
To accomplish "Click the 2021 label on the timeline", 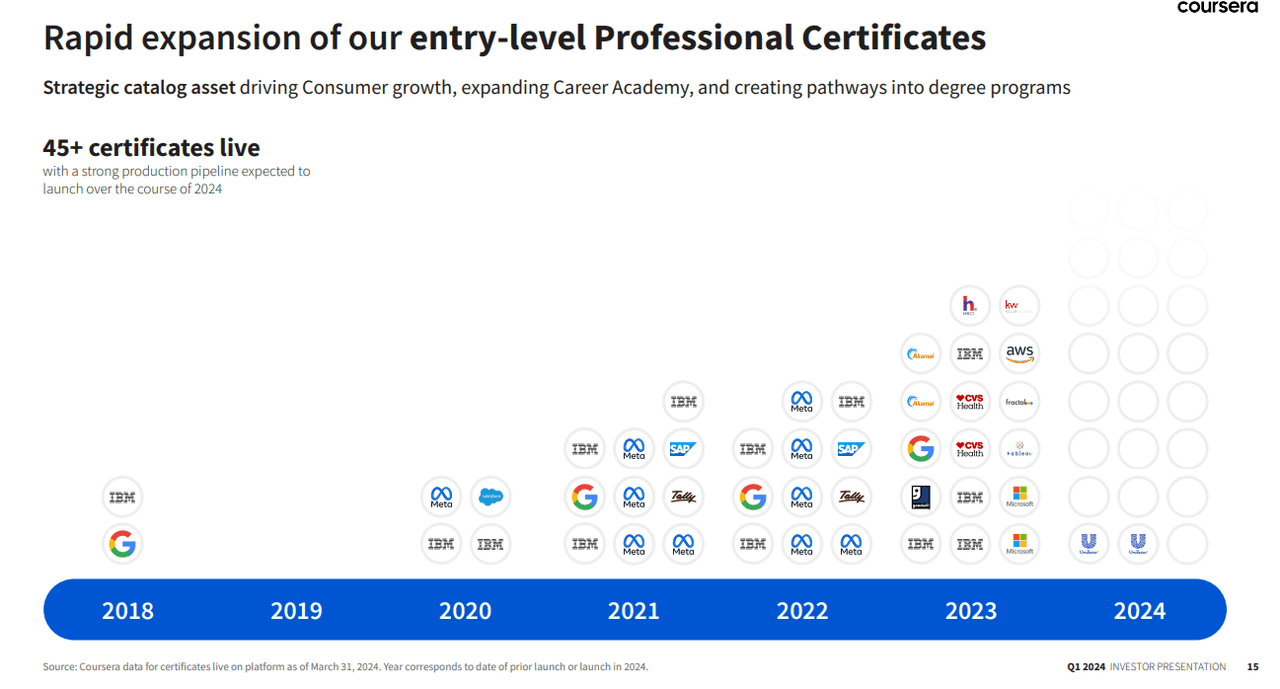I will point(634,609).
